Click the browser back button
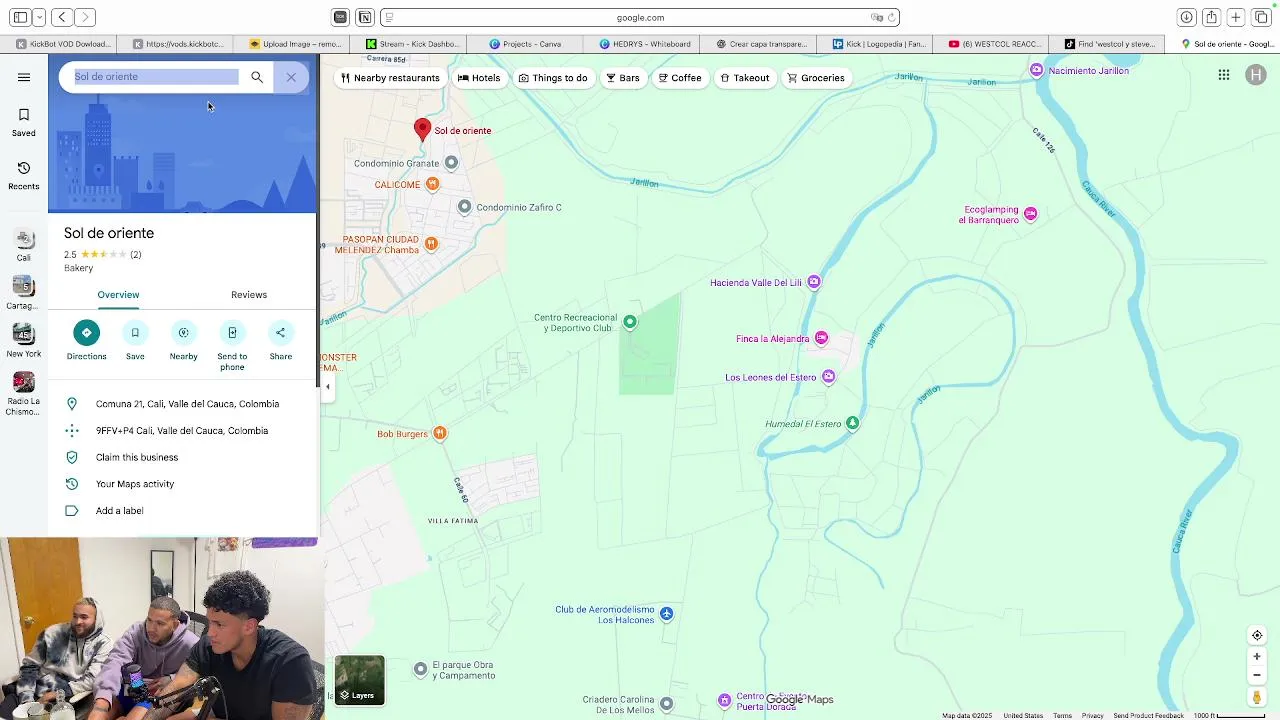1280x720 pixels. tap(62, 17)
